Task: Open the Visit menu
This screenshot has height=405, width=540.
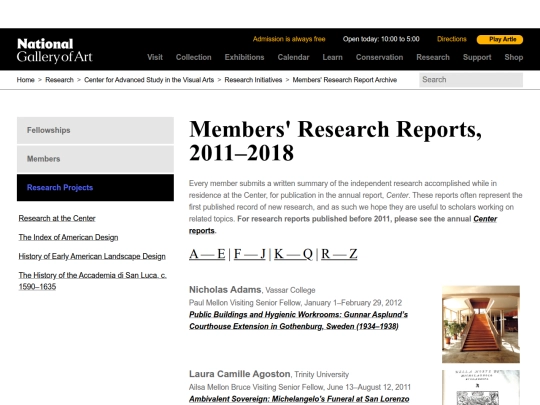Action: tap(155, 57)
